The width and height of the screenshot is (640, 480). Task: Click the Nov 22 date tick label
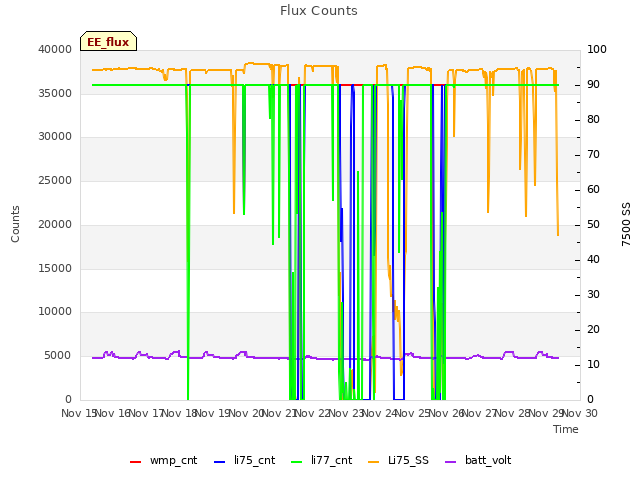pos(313,413)
